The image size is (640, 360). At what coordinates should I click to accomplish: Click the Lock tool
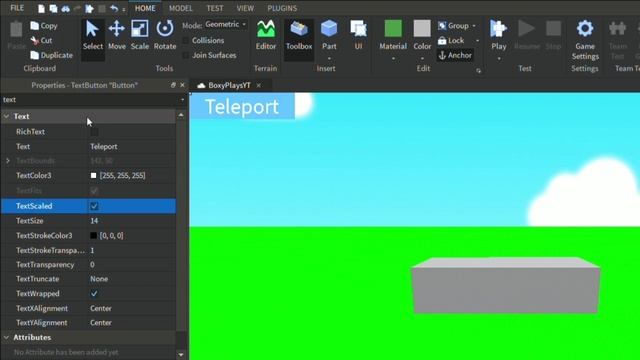451,40
